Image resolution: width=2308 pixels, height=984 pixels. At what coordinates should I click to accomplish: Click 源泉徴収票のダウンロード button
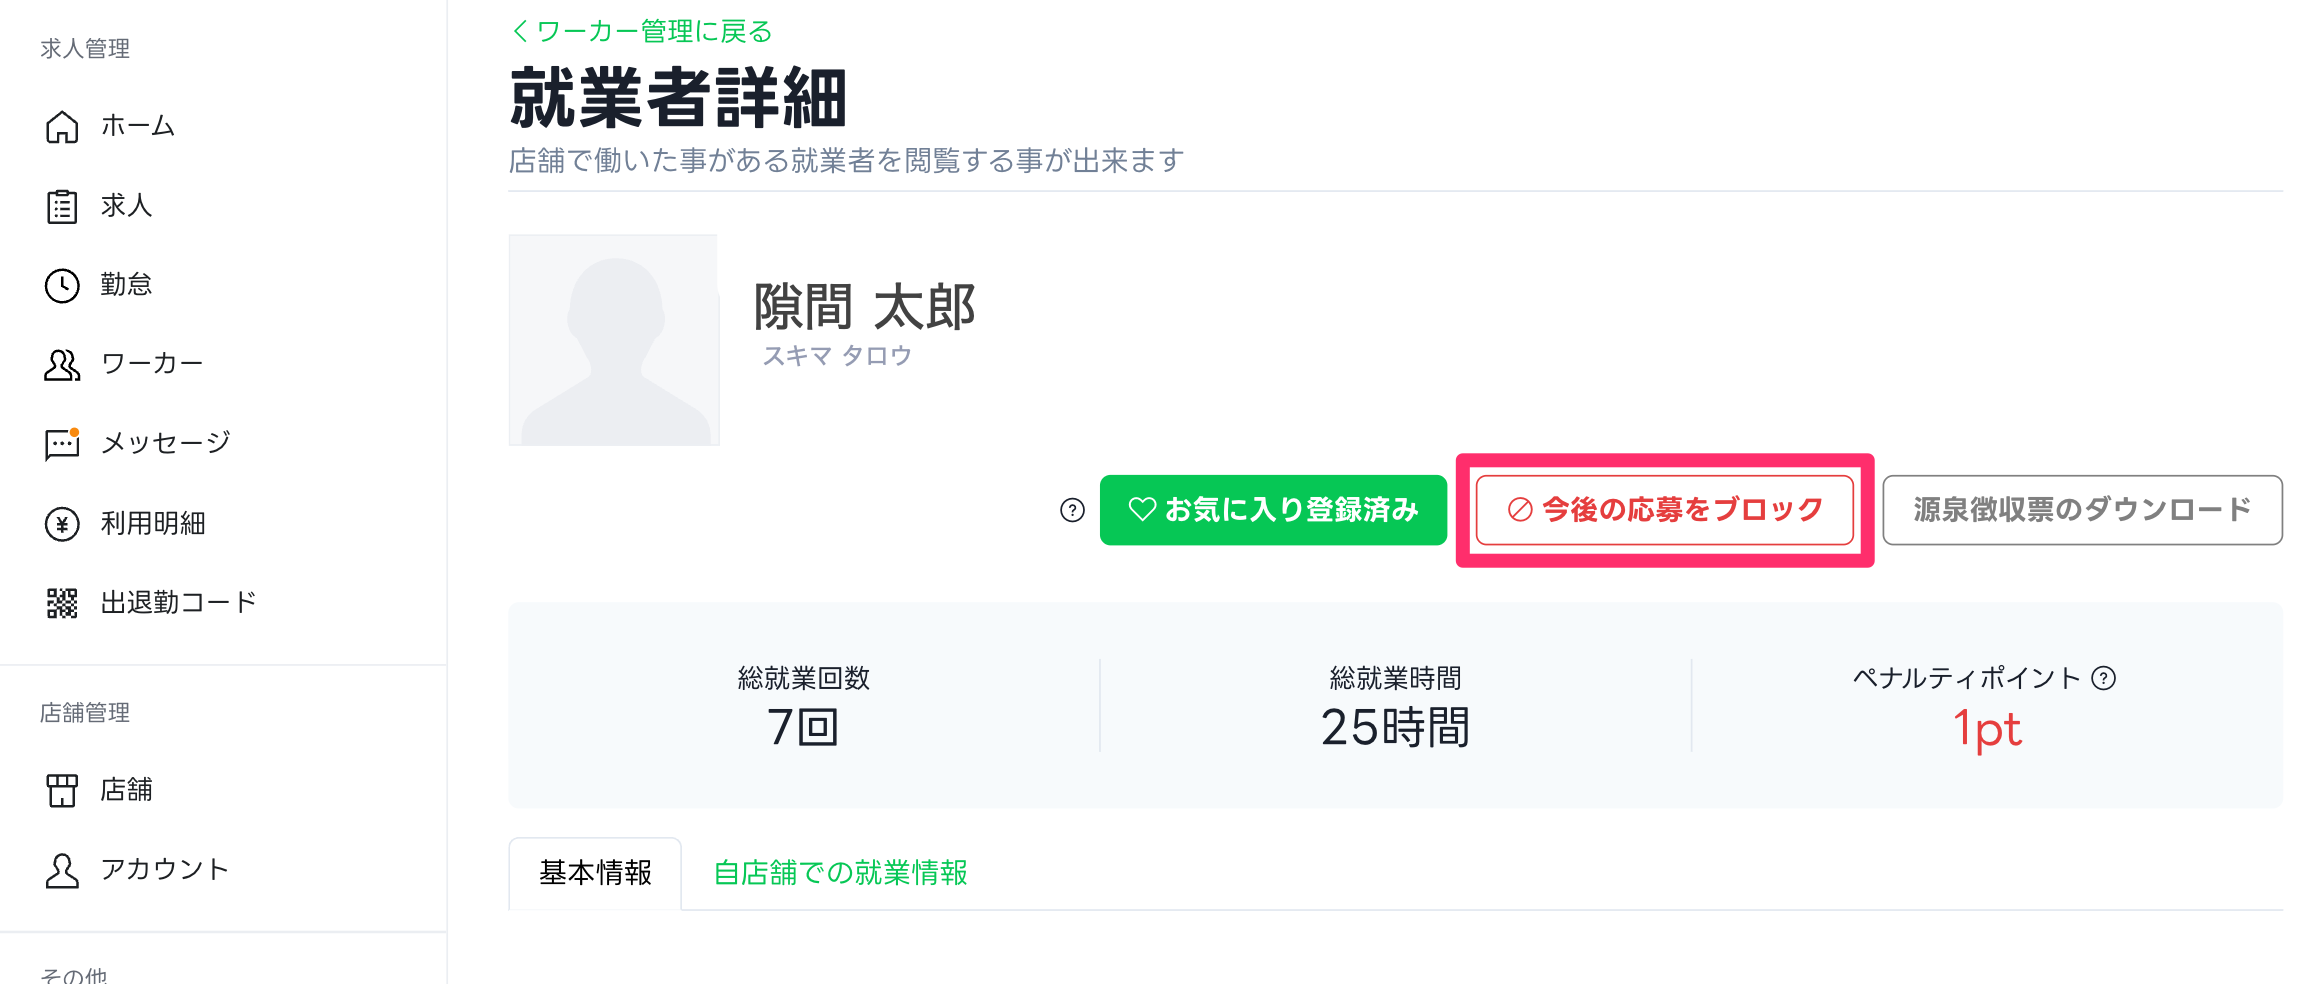pyautogui.click(x=2082, y=510)
